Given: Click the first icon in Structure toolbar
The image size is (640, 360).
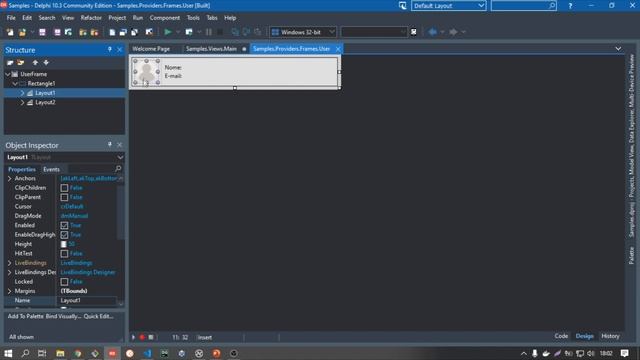Looking at the screenshot, I should click(10, 62).
